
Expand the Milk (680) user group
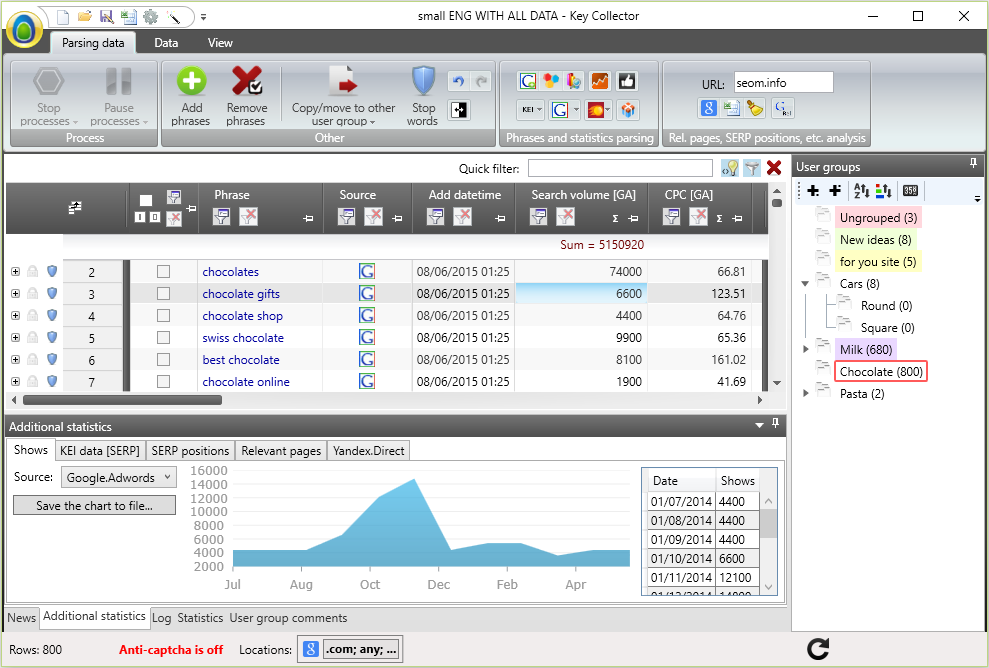pyautogui.click(x=807, y=349)
